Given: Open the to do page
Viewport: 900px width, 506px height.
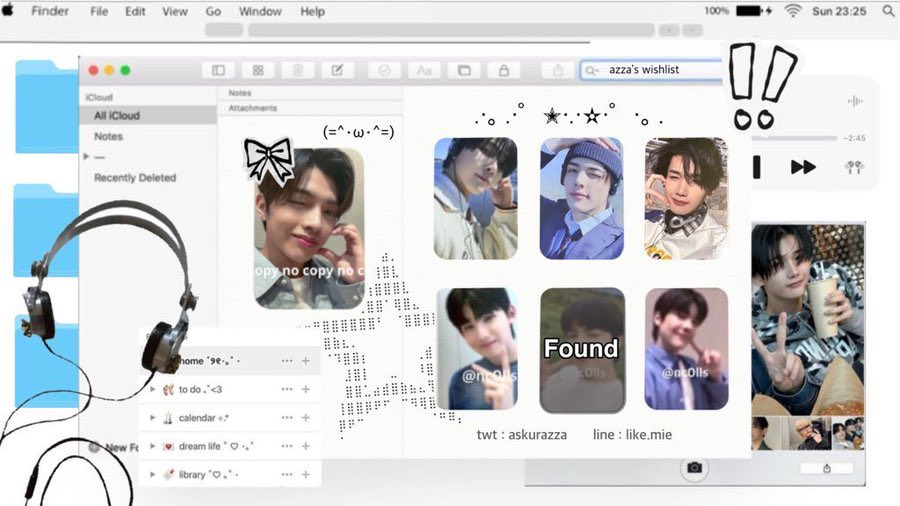Looking at the screenshot, I should 200,390.
